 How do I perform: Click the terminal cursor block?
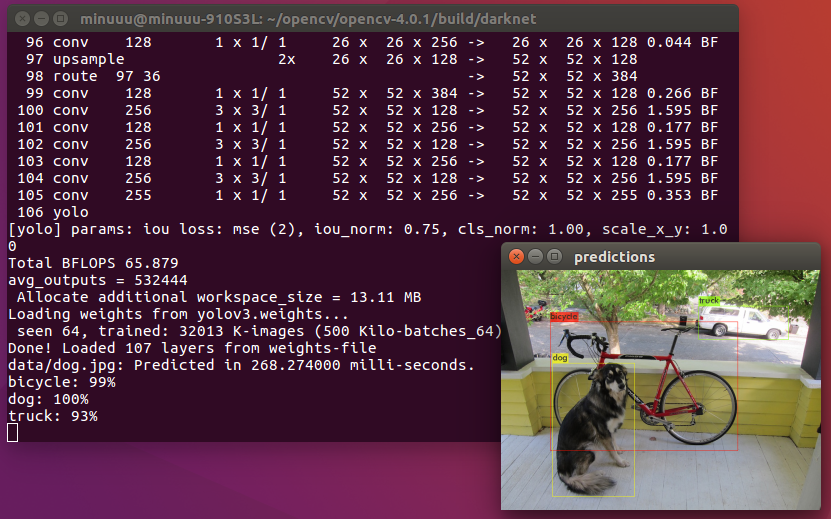(x=13, y=433)
